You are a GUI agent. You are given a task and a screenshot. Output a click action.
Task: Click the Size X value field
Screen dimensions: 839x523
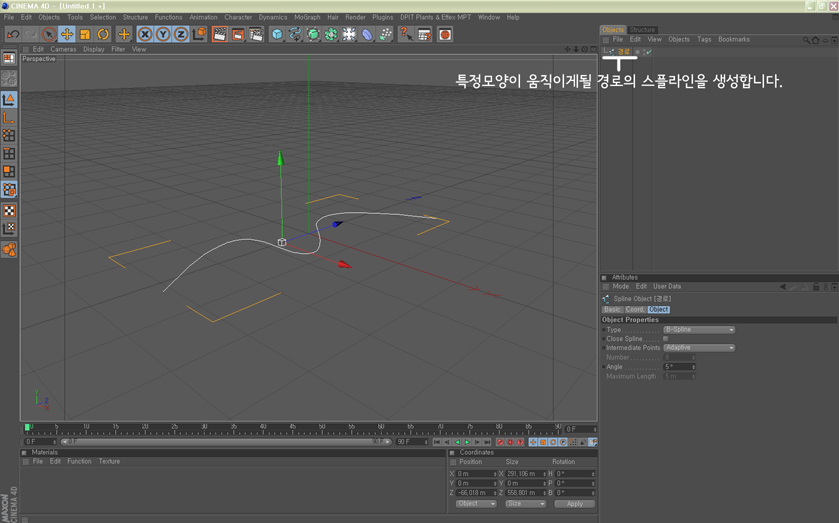click(x=525, y=474)
